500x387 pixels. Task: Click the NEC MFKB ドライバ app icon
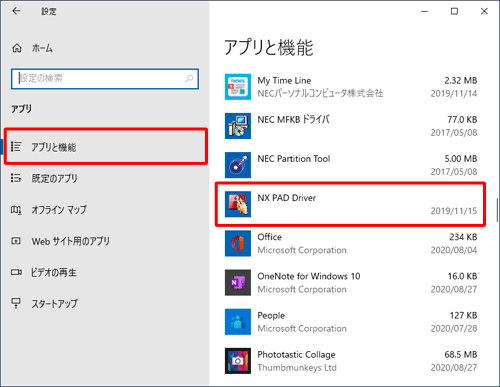[238, 126]
